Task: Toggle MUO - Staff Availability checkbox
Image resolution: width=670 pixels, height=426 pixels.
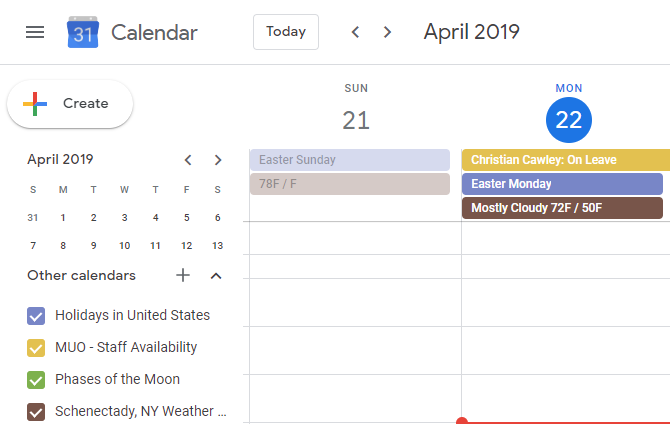Action: point(36,348)
